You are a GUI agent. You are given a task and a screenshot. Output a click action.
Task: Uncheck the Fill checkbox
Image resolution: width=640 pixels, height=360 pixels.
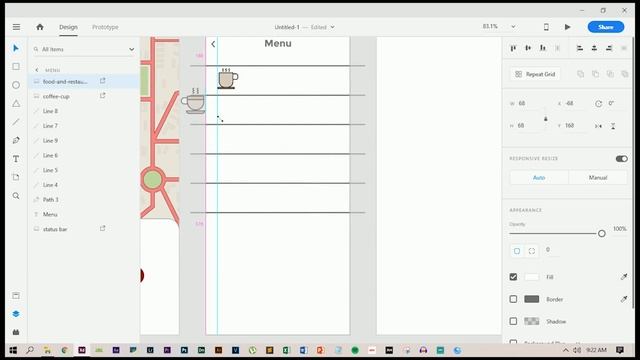[513, 277]
